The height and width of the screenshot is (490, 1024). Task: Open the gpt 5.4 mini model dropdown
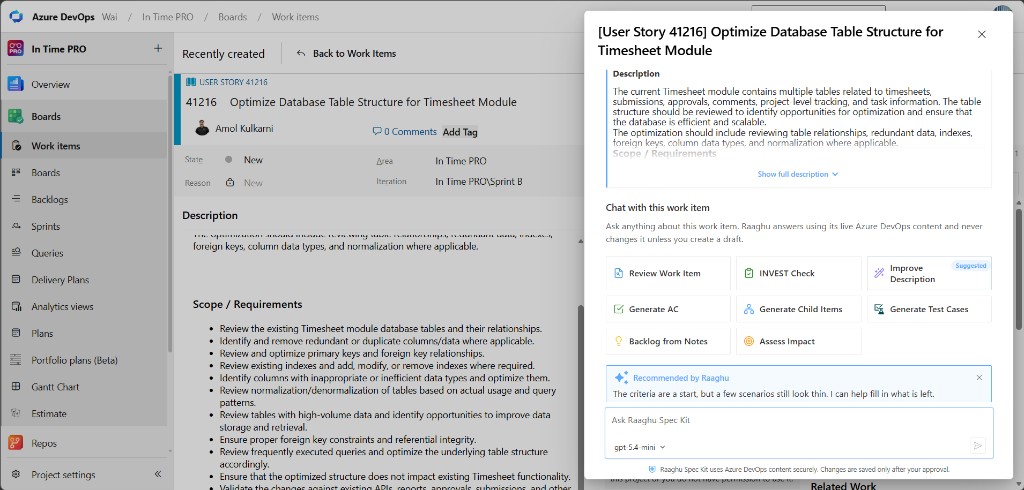coord(639,448)
